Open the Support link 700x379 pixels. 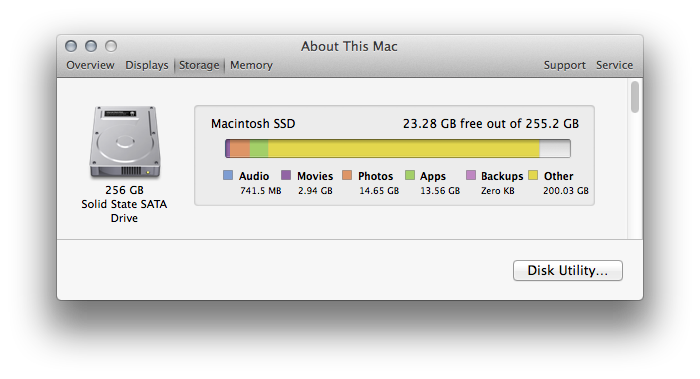pyautogui.click(x=564, y=65)
